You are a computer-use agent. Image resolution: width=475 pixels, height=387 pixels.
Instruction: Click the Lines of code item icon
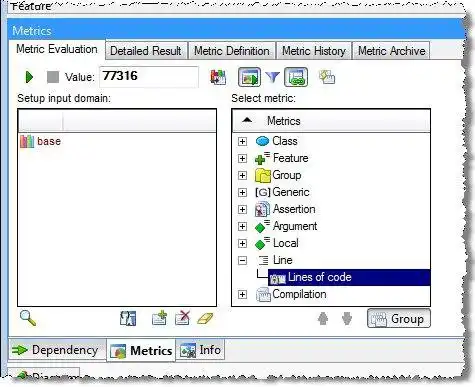[278, 279]
